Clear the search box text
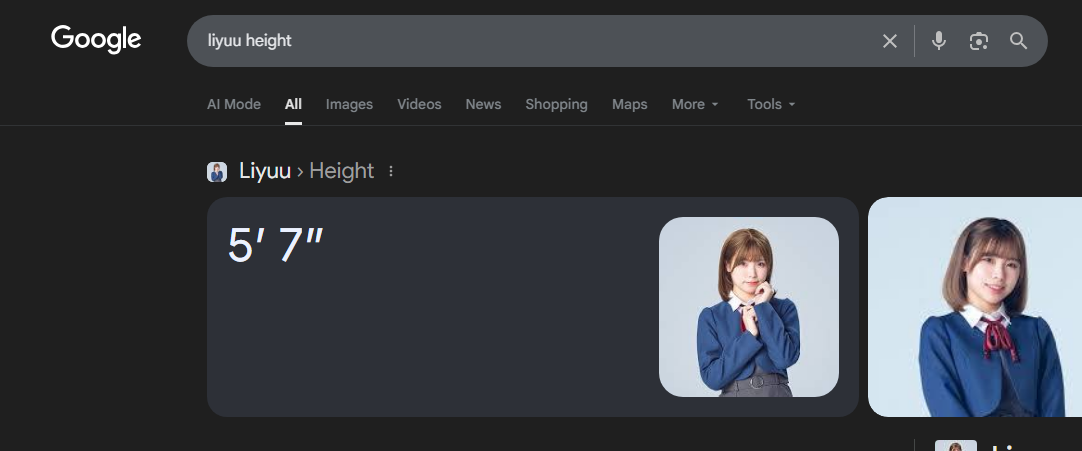This screenshot has width=1082, height=451. [x=889, y=41]
